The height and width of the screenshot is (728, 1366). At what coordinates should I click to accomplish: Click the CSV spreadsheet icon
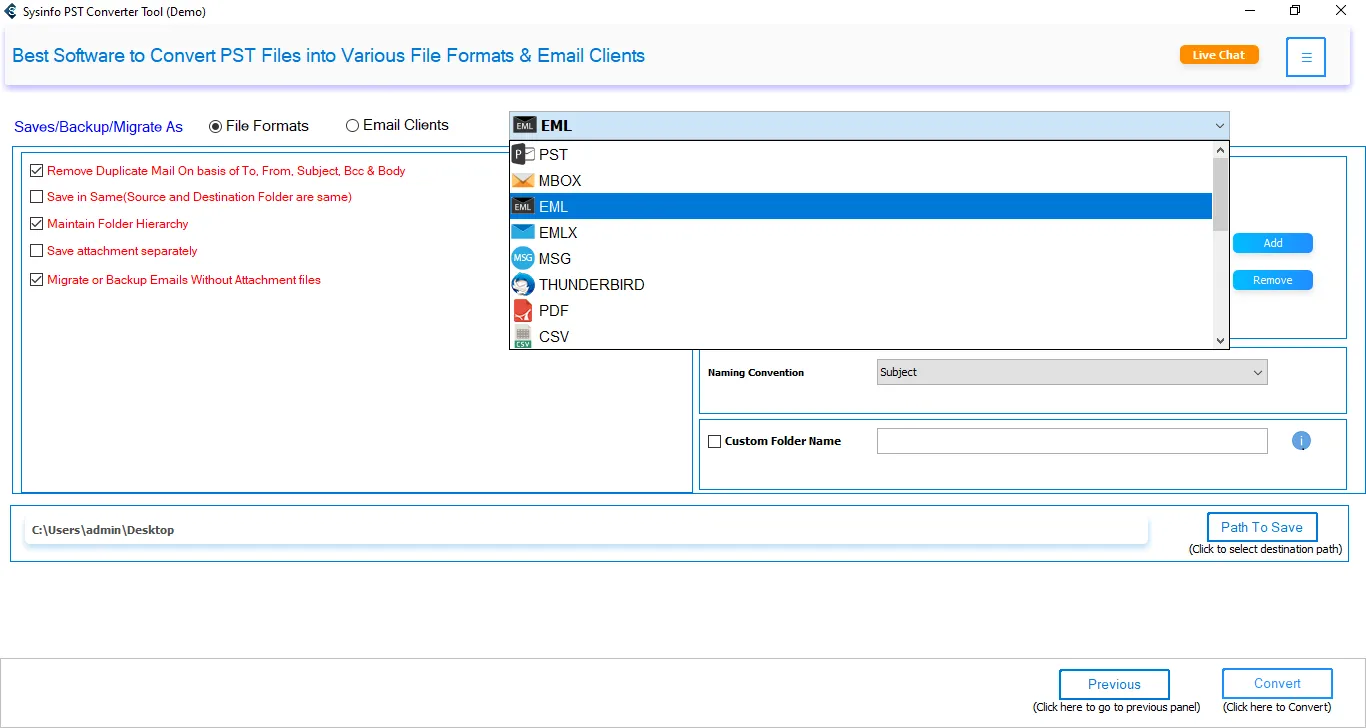click(x=523, y=337)
